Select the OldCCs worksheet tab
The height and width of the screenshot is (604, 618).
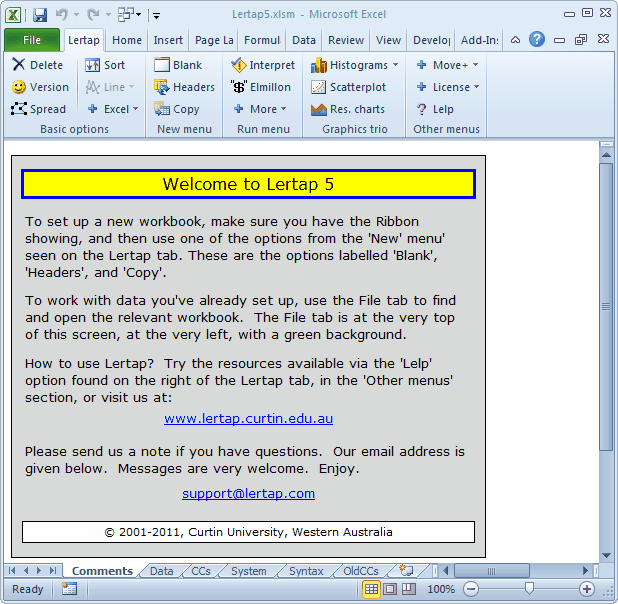361,571
